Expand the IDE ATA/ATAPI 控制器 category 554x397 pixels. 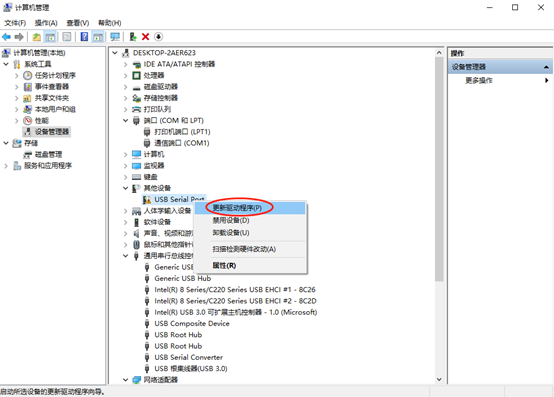(x=125, y=64)
